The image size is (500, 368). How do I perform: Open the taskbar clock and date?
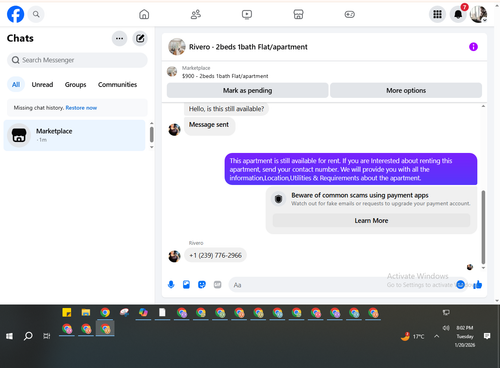(x=465, y=336)
